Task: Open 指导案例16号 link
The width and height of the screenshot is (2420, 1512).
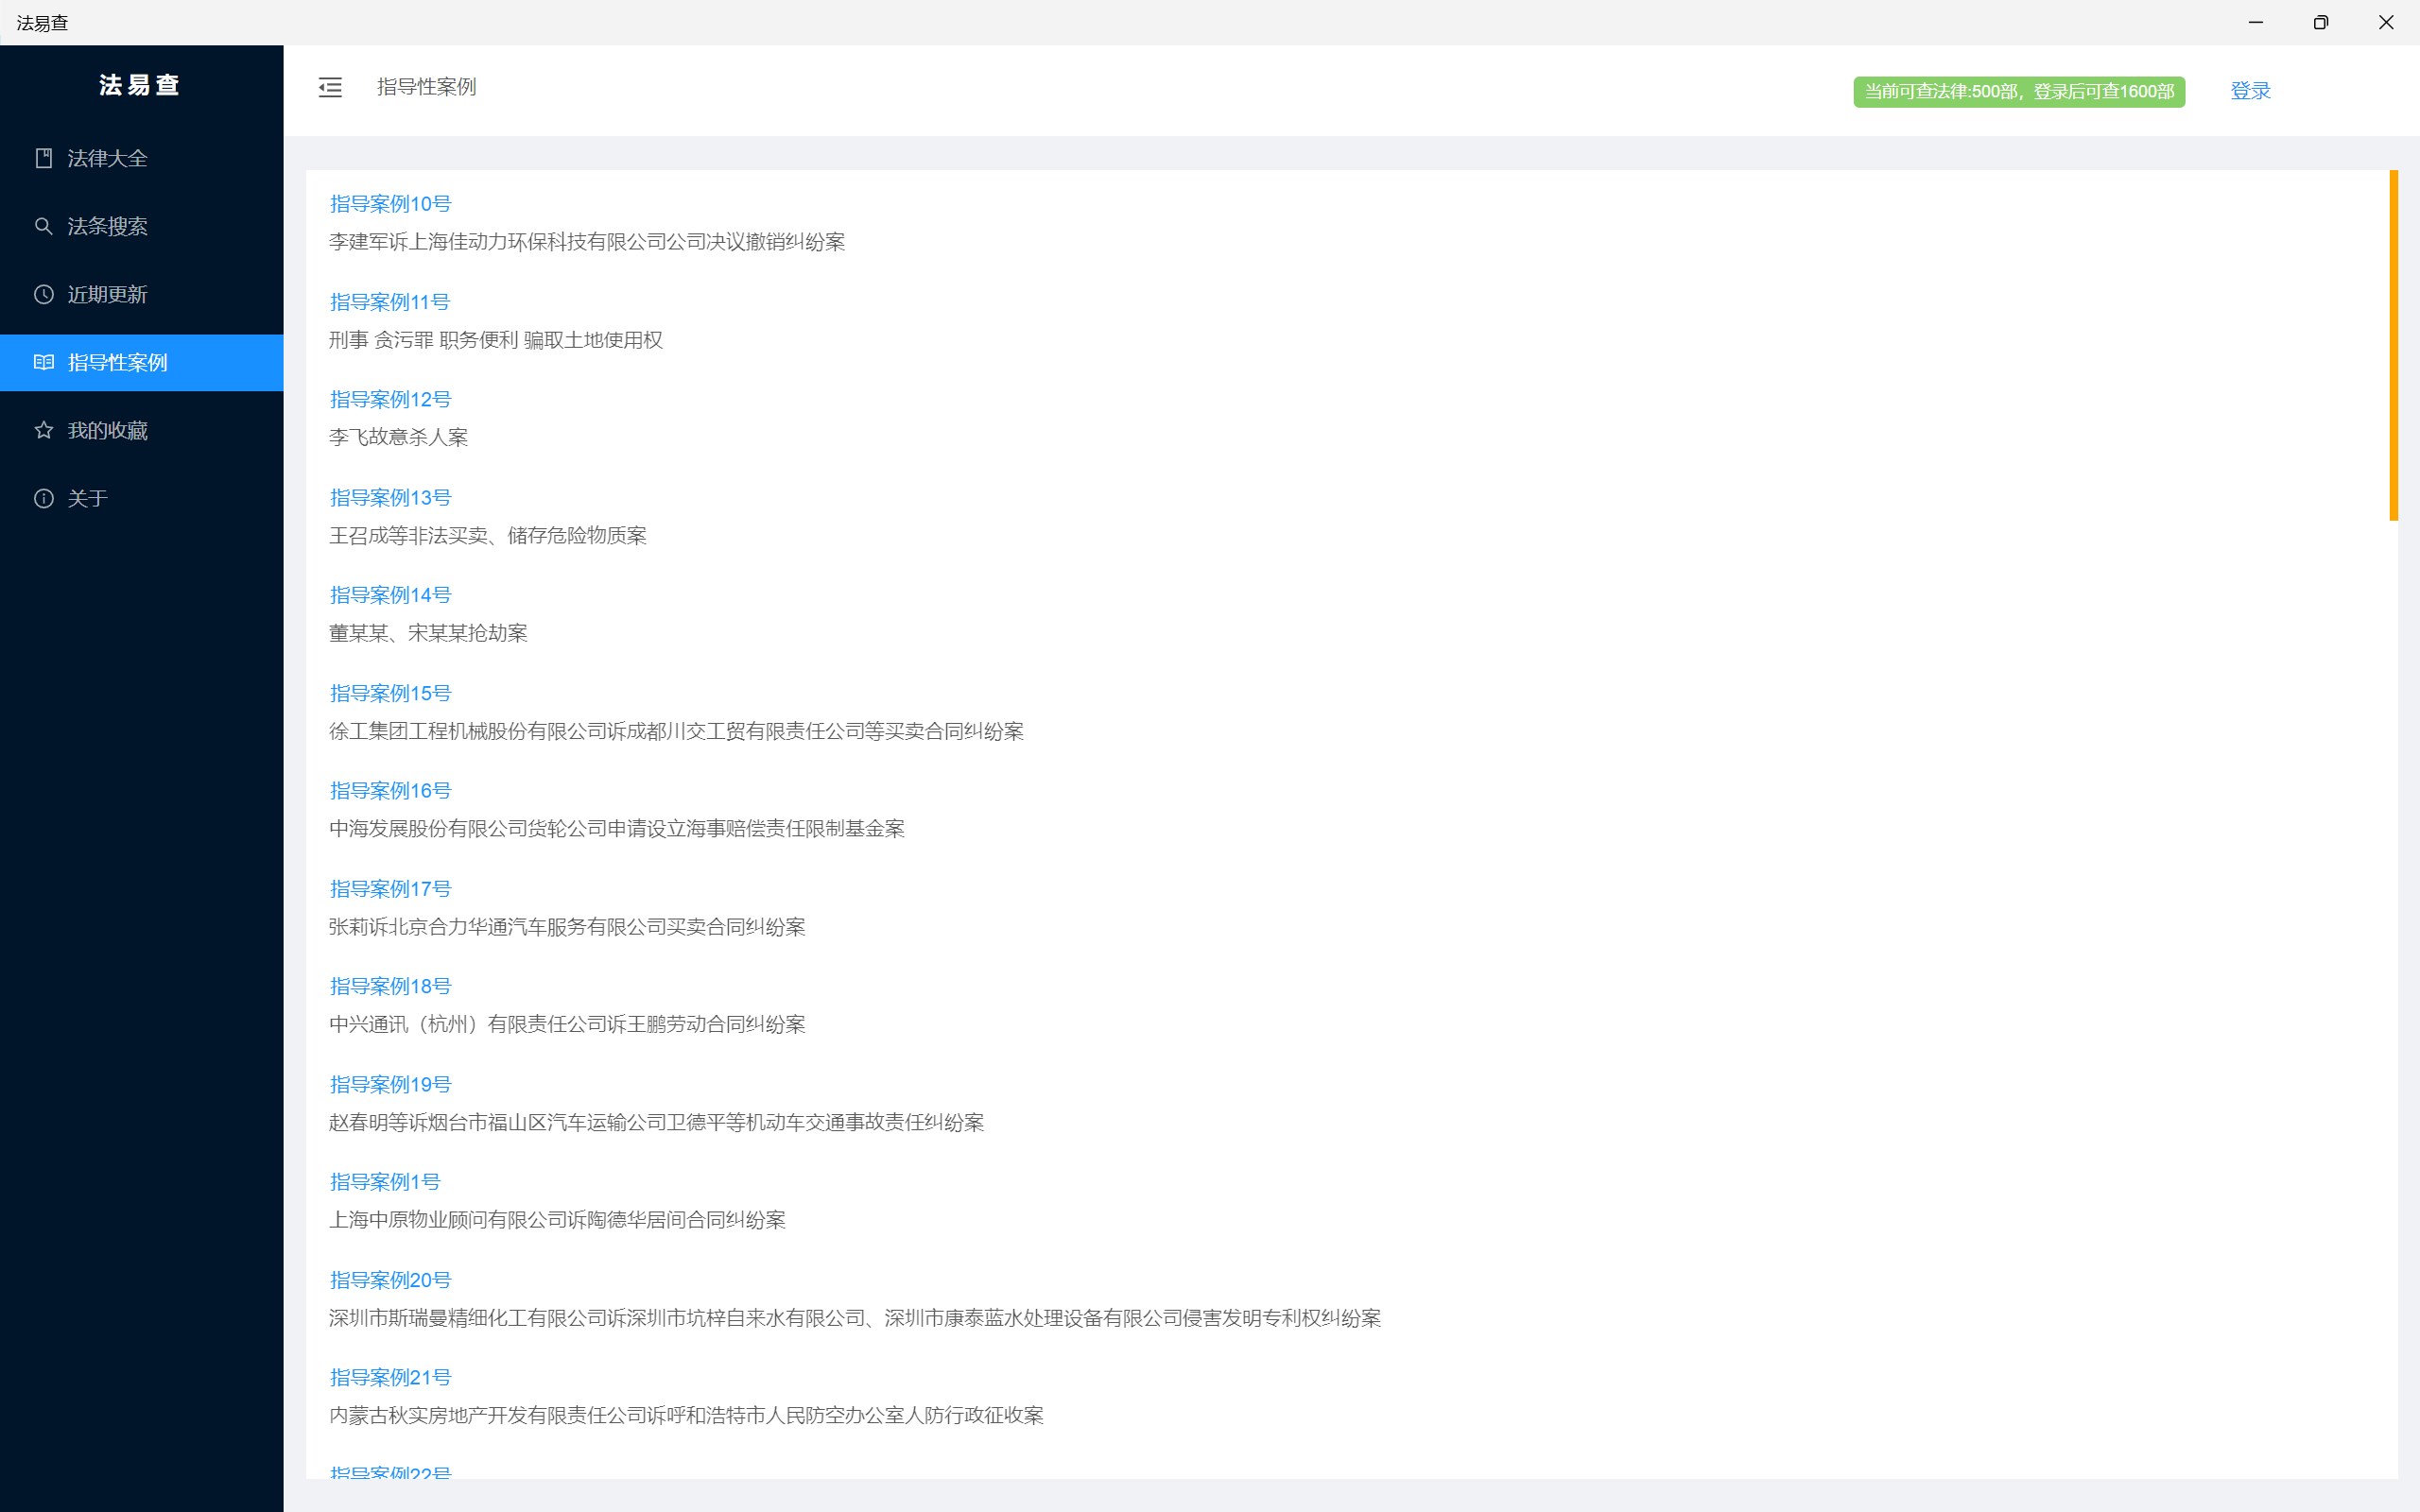Action: click(390, 791)
